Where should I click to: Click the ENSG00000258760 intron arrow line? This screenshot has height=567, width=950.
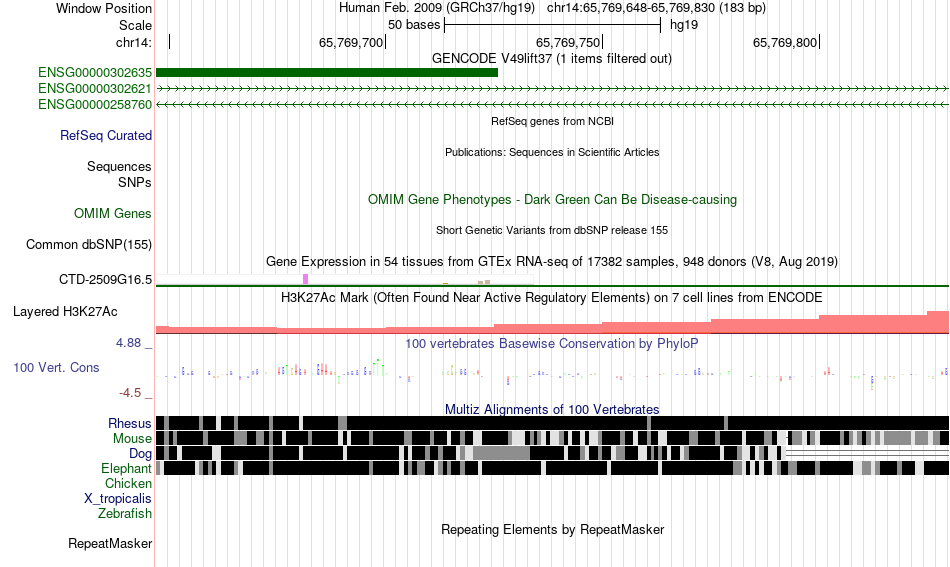[553, 105]
